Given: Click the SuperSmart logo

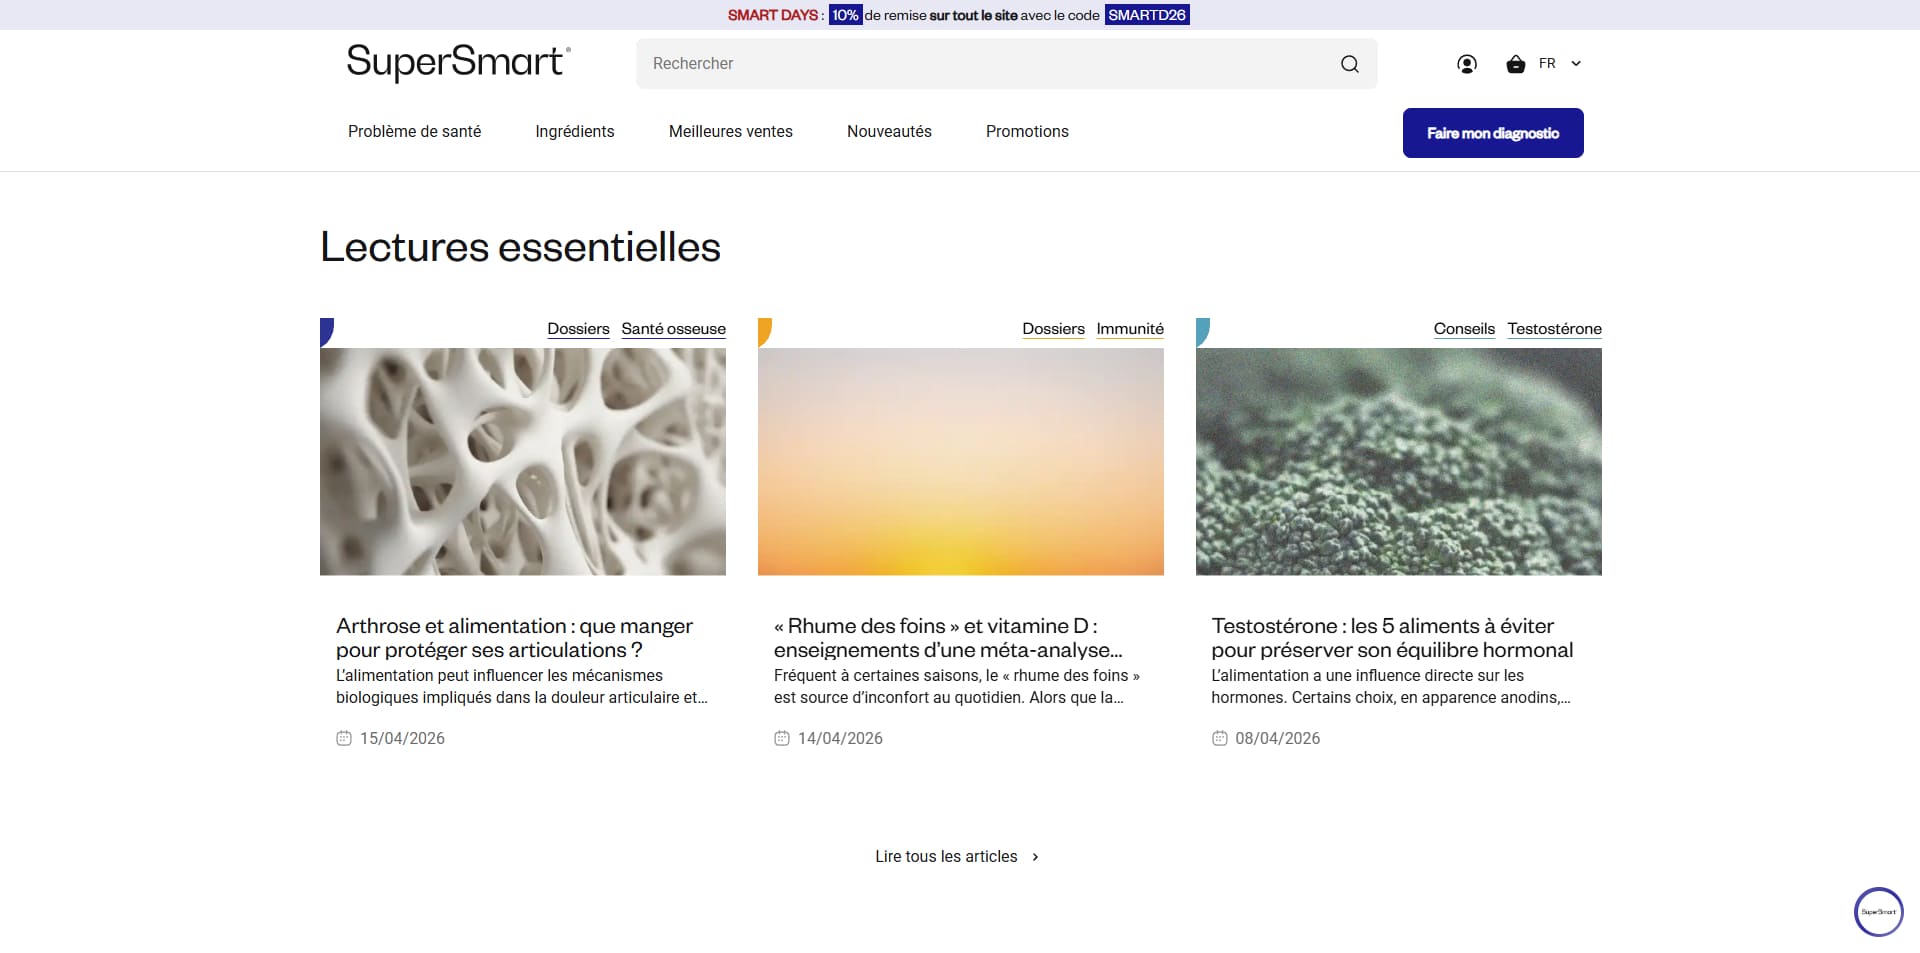Looking at the screenshot, I should pyautogui.click(x=458, y=62).
